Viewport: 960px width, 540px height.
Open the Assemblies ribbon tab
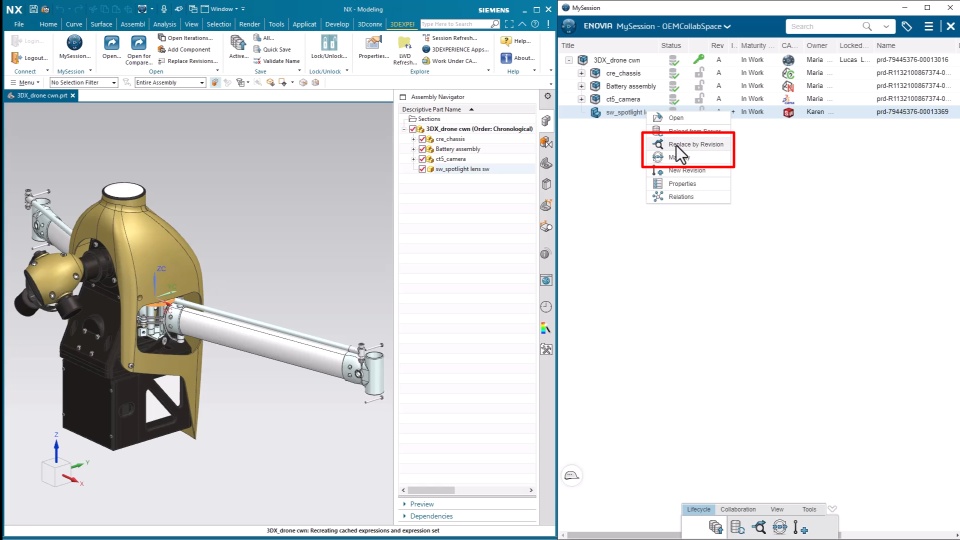[x=132, y=24]
